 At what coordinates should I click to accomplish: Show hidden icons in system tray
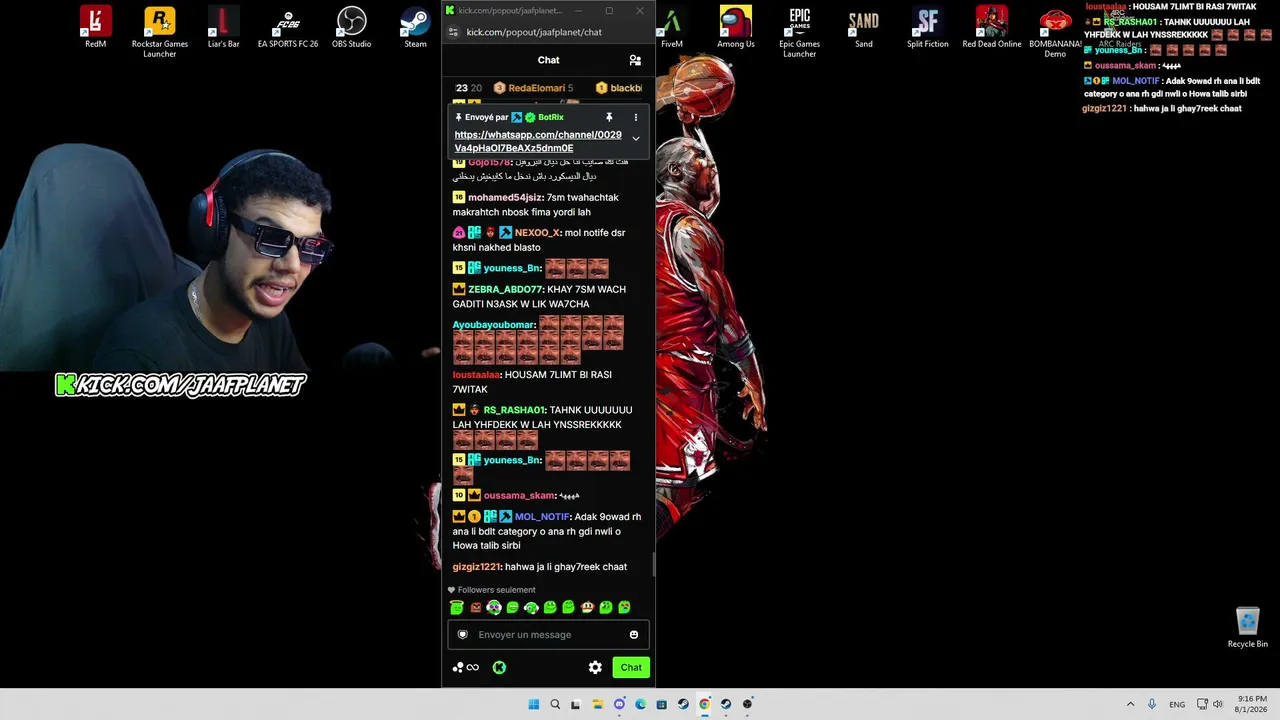(1130, 704)
